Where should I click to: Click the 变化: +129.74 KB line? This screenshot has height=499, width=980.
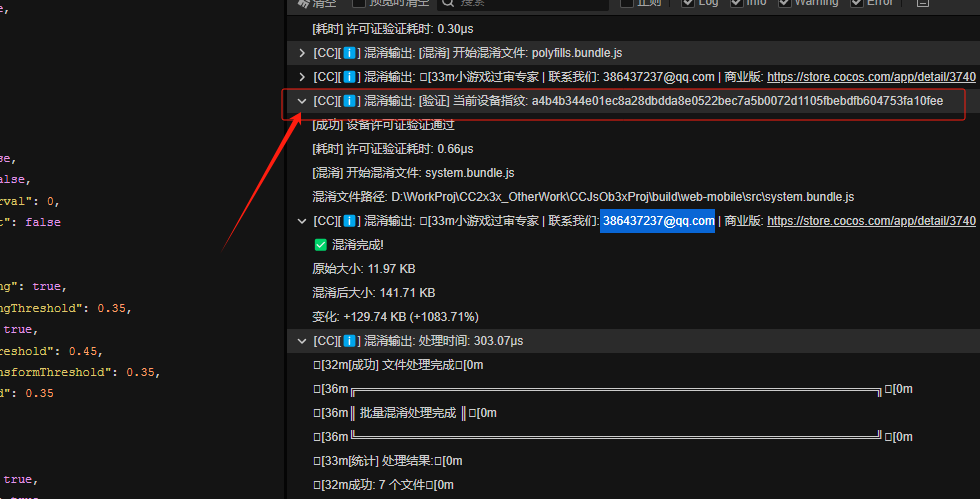(396, 317)
